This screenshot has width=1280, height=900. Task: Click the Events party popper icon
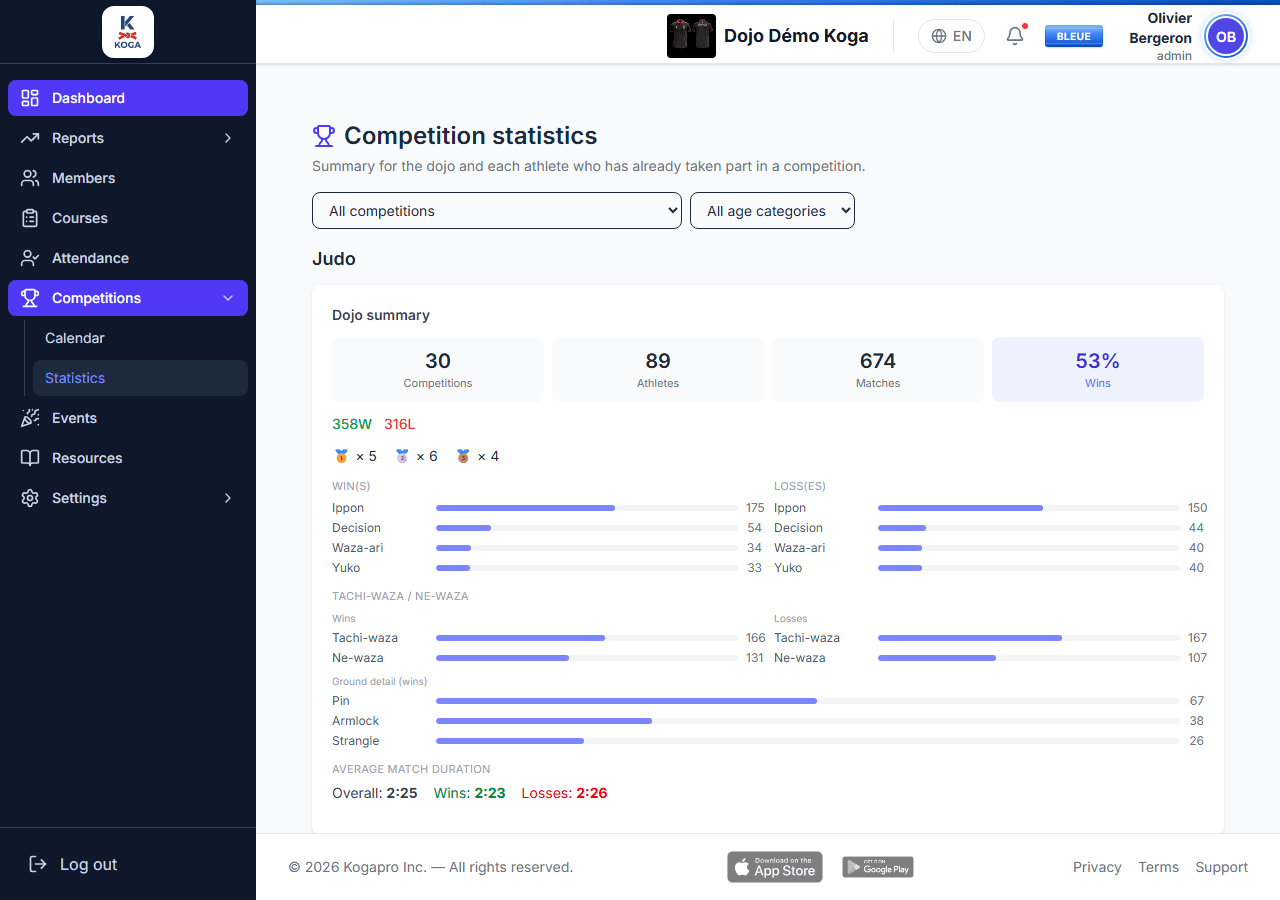point(30,418)
